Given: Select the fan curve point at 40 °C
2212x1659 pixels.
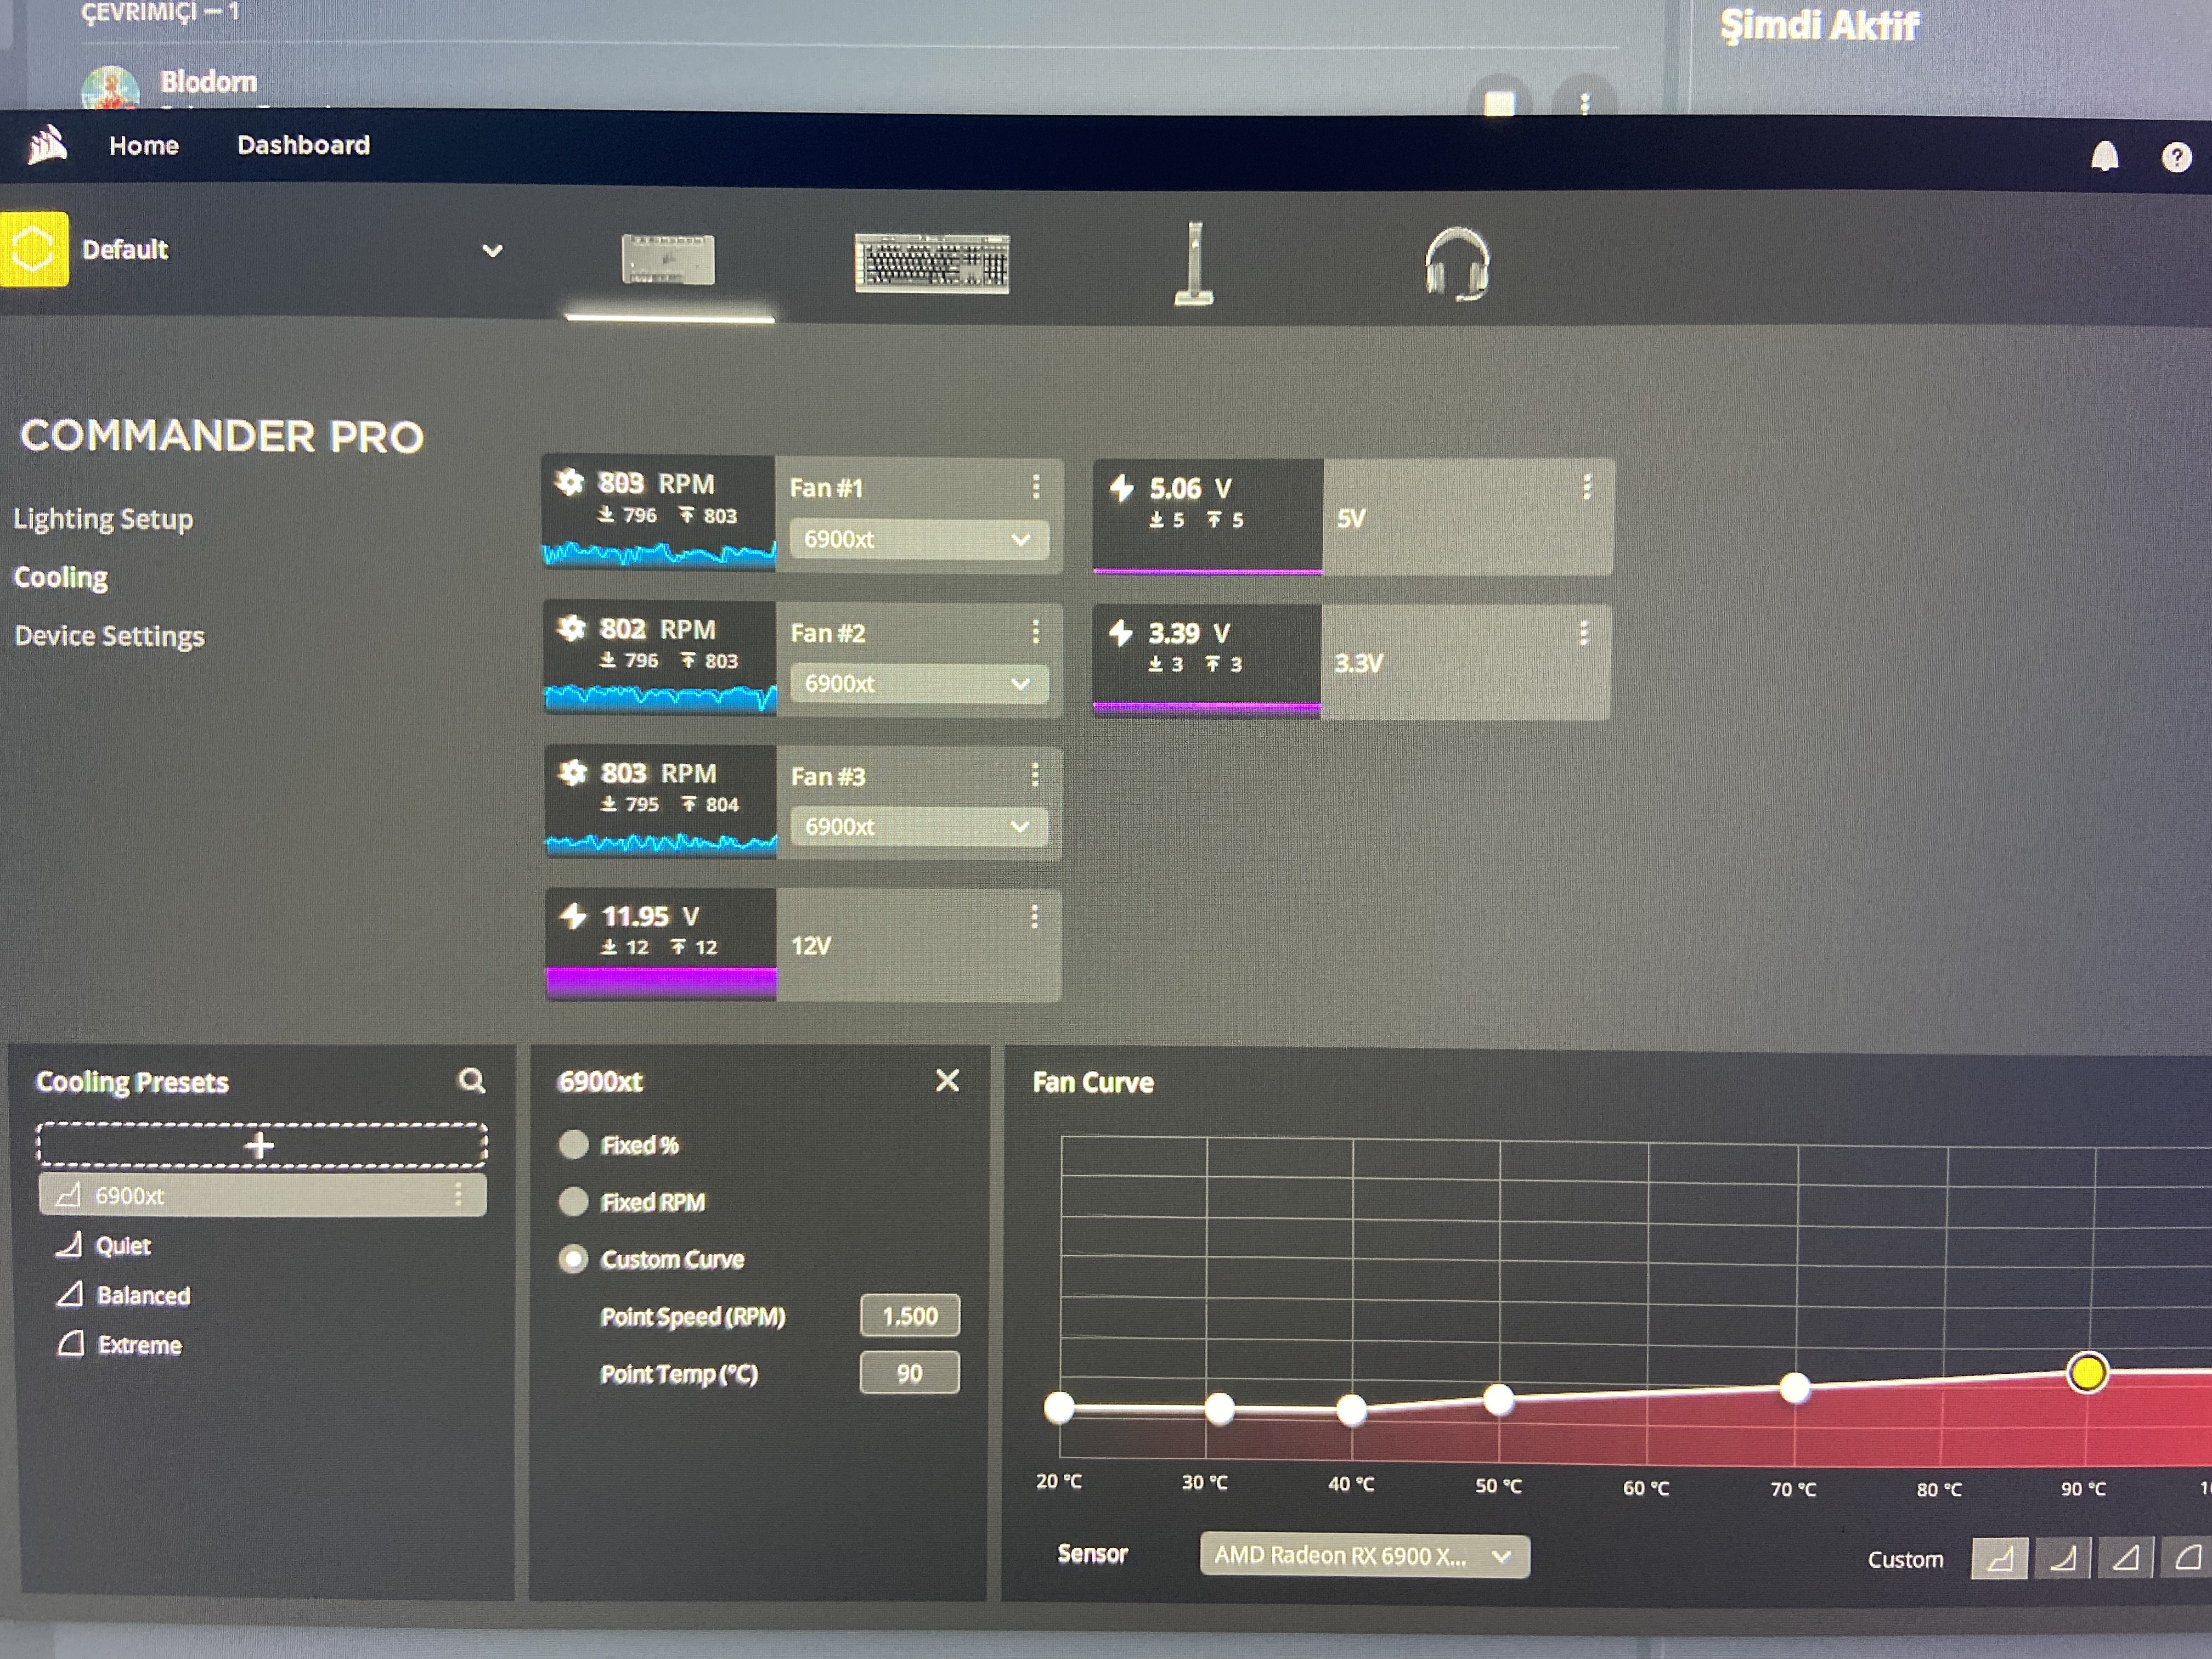Looking at the screenshot, I should coord(1351,1410).
